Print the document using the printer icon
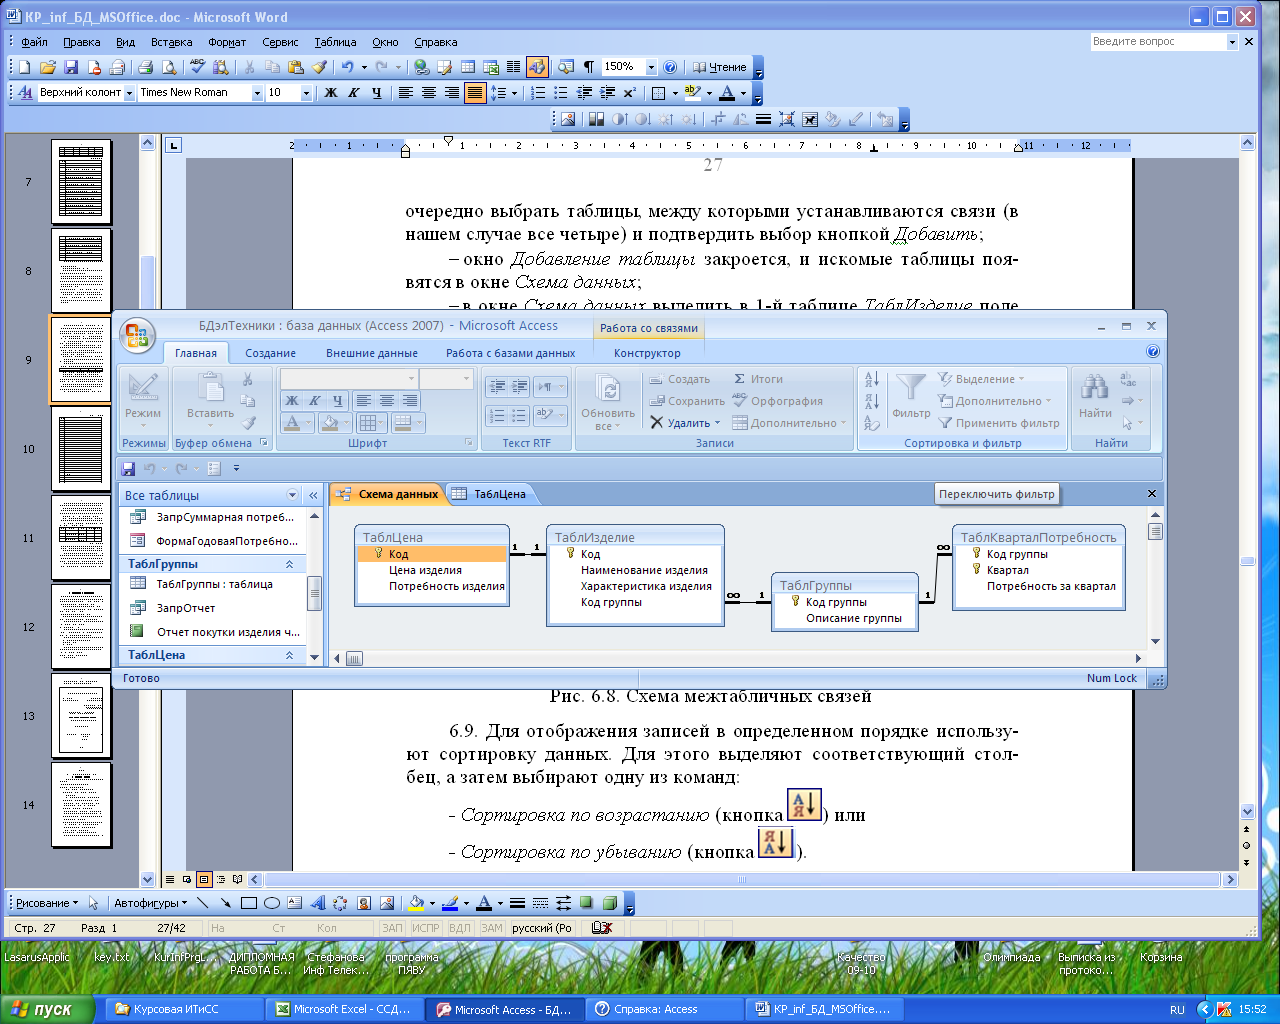Viewport: 1280px width, 1024px height. pos(145,67)
